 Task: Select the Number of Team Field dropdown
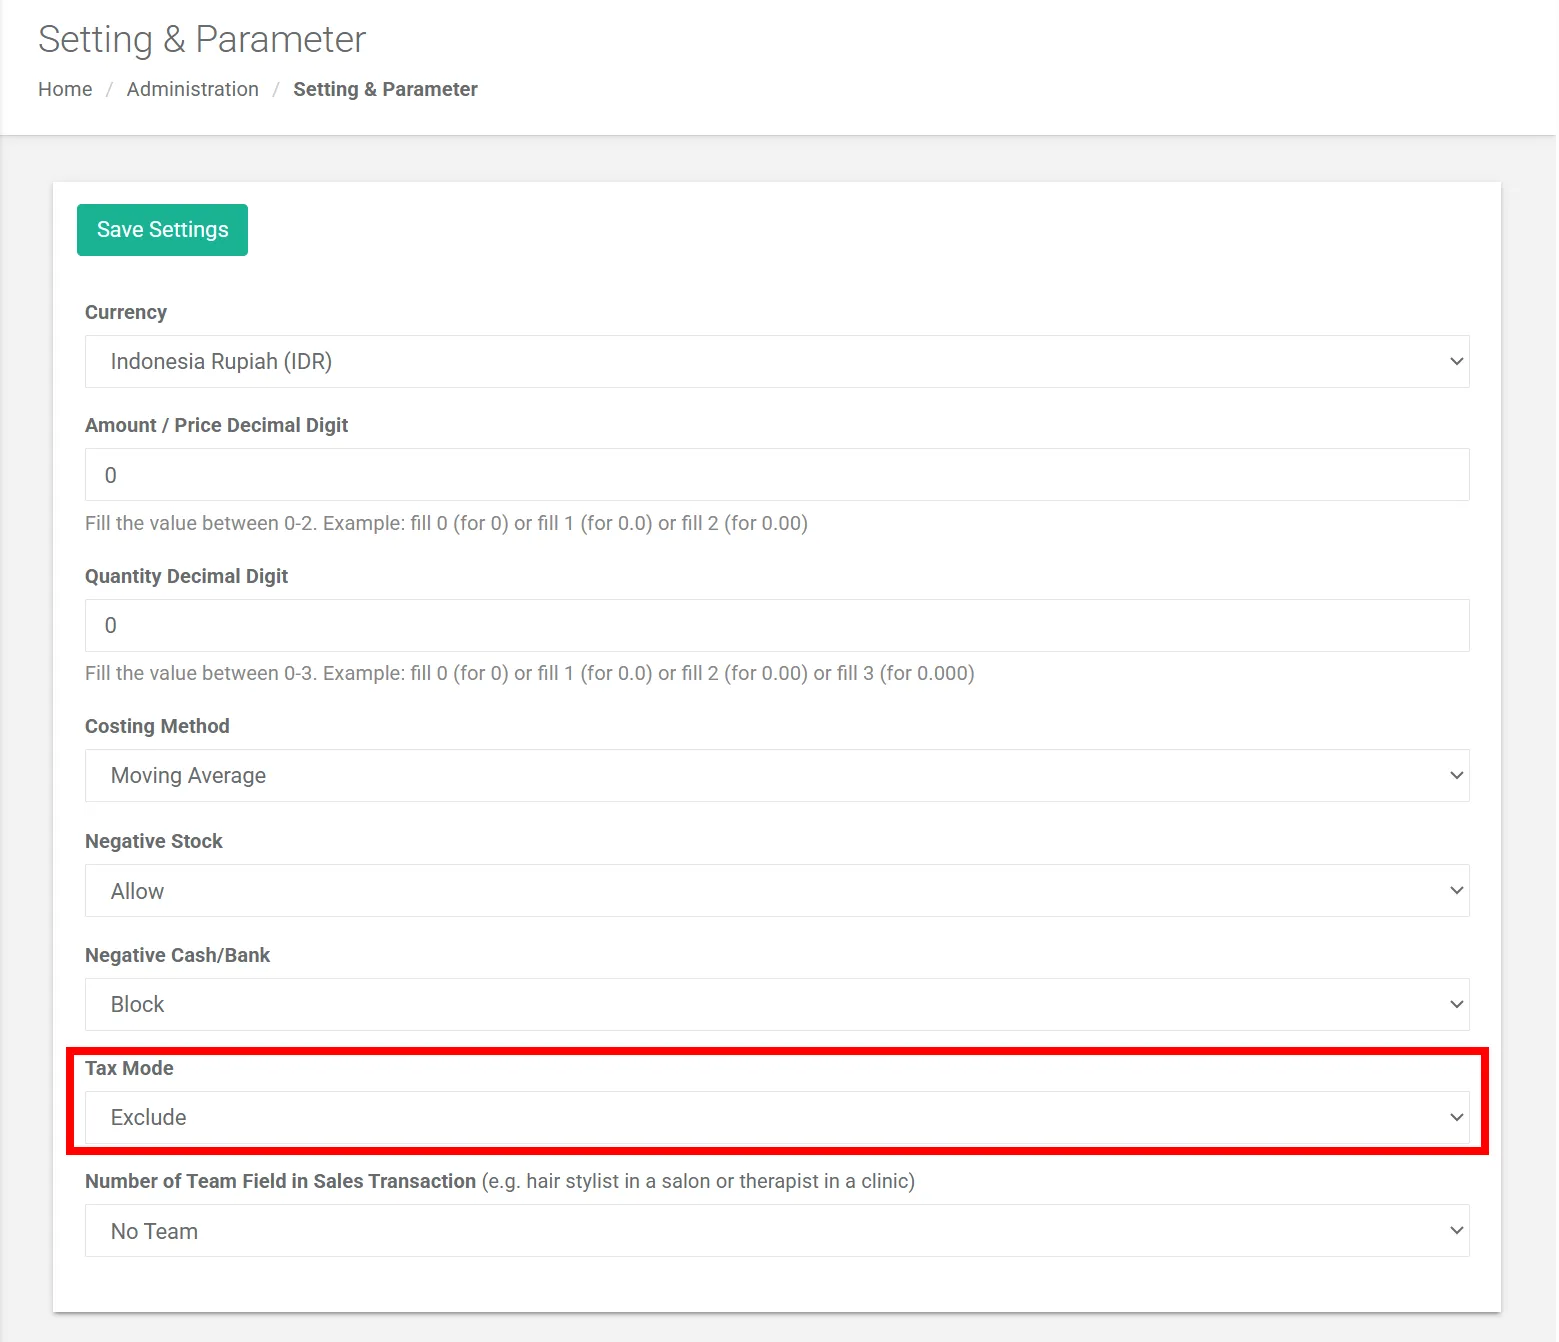(777, 1231)
